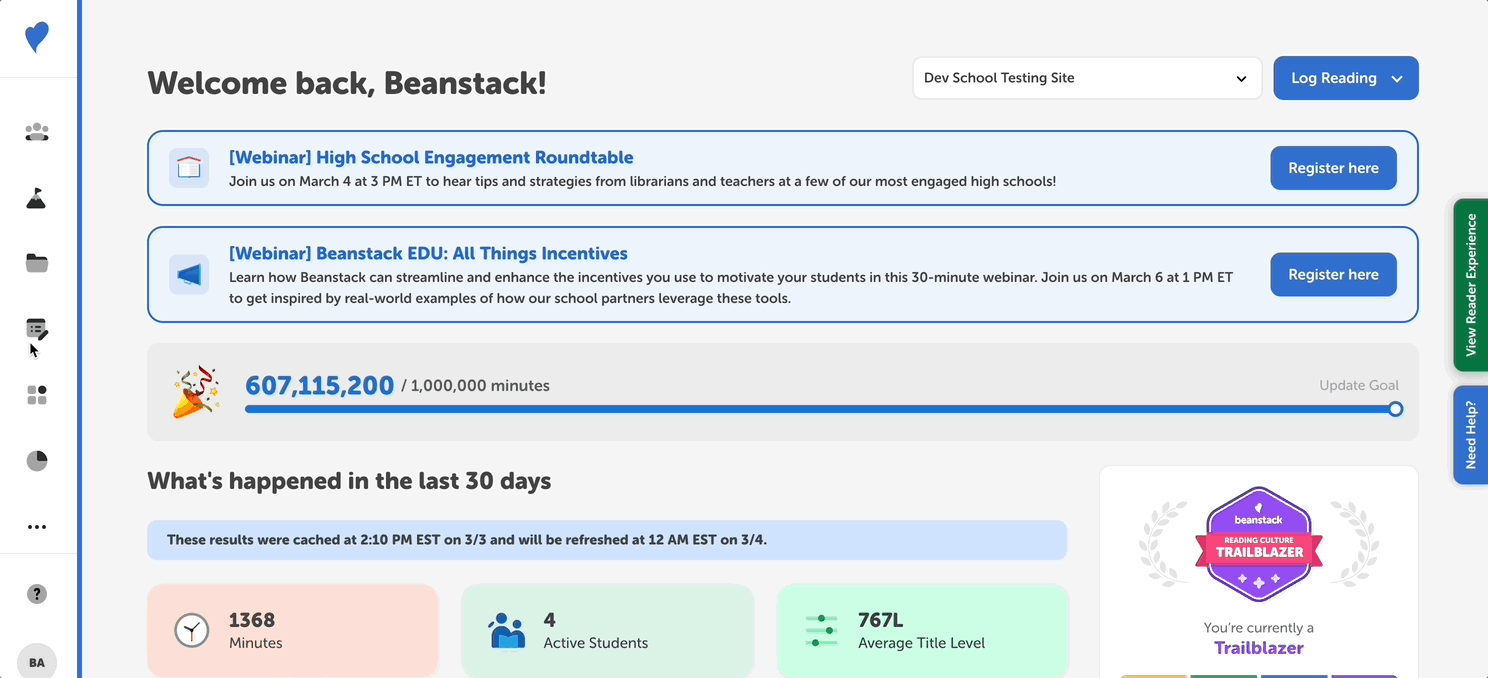
Task: Click the reading log entry icon in sidebar
Action: pos(37,328)
